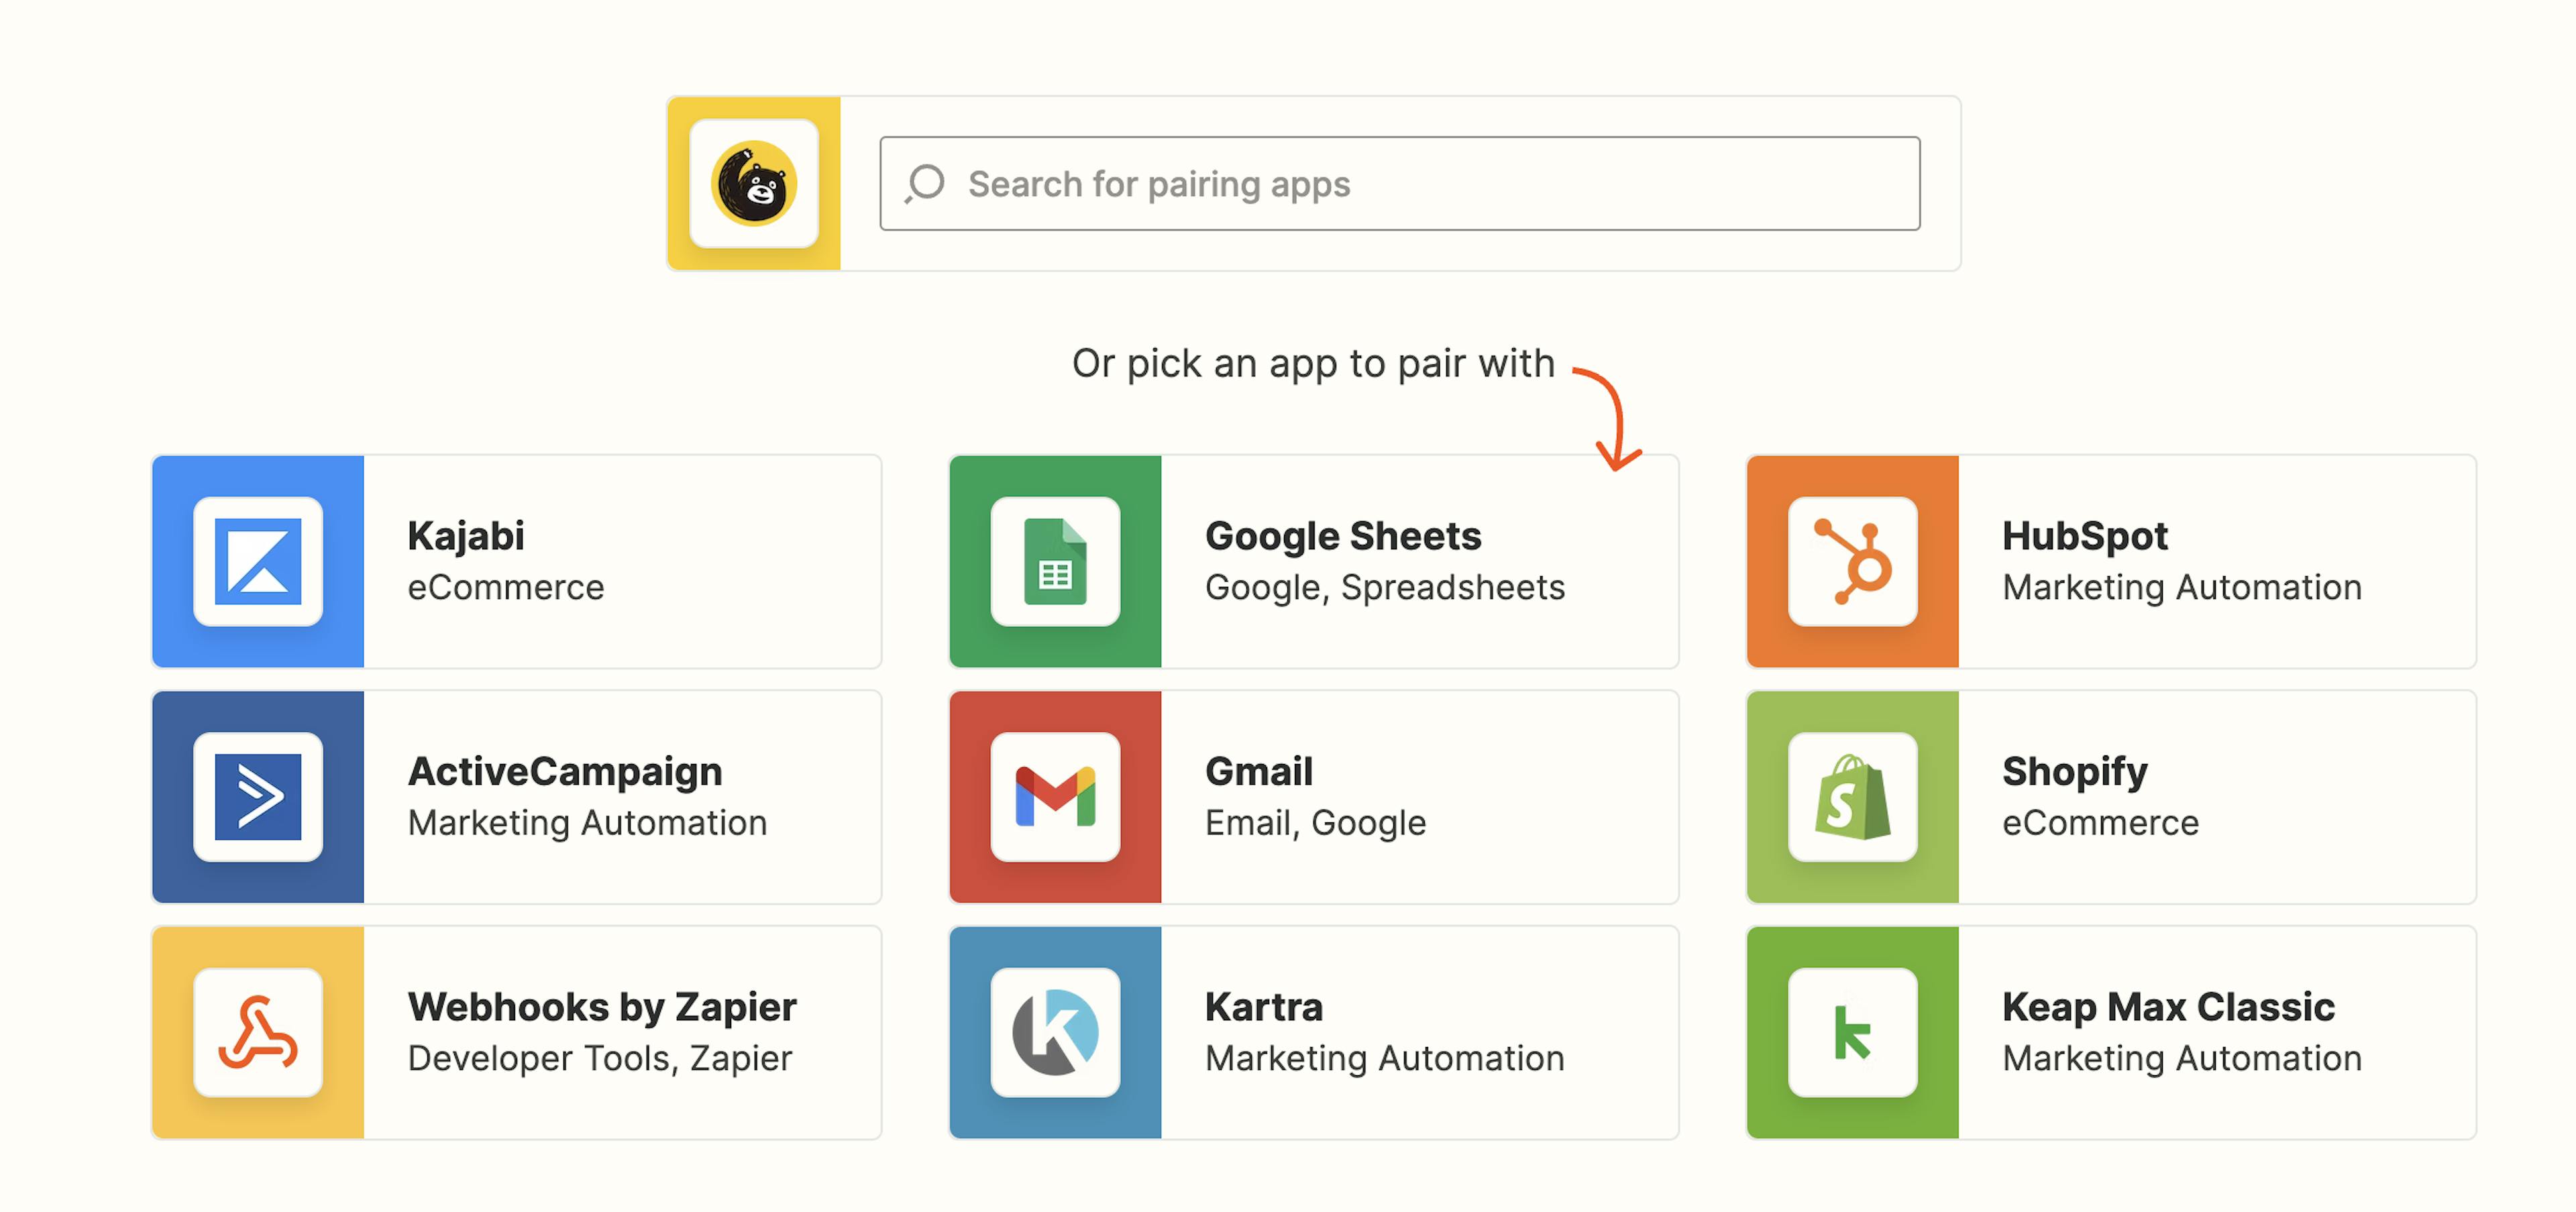This screenshot has width=2576, height=1212.
Task: Select the Gmail app name
Action: click(x=1259, y=771)
